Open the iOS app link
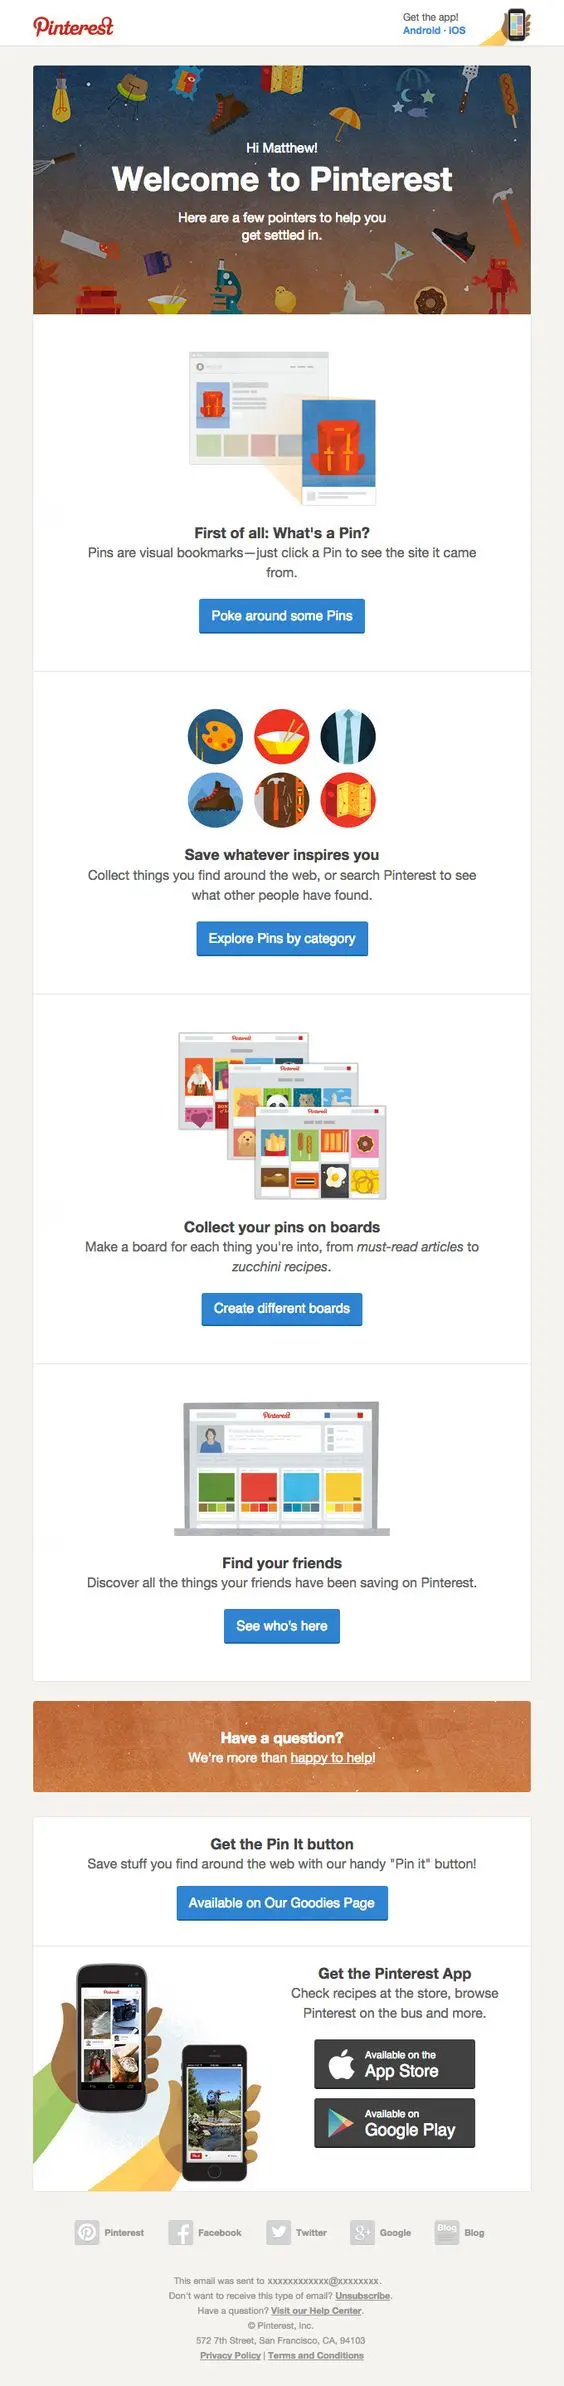Viewport: 564px width, 2386px height. pos(457,30)
